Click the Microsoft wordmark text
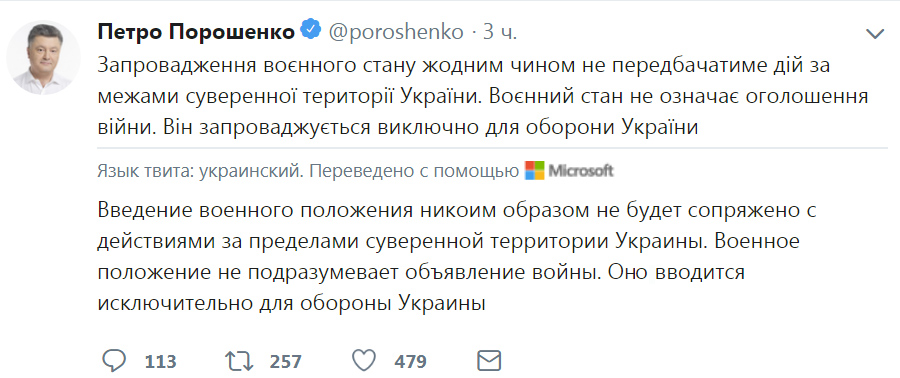This screenshot has height=378, width=900. pos(581,170)
